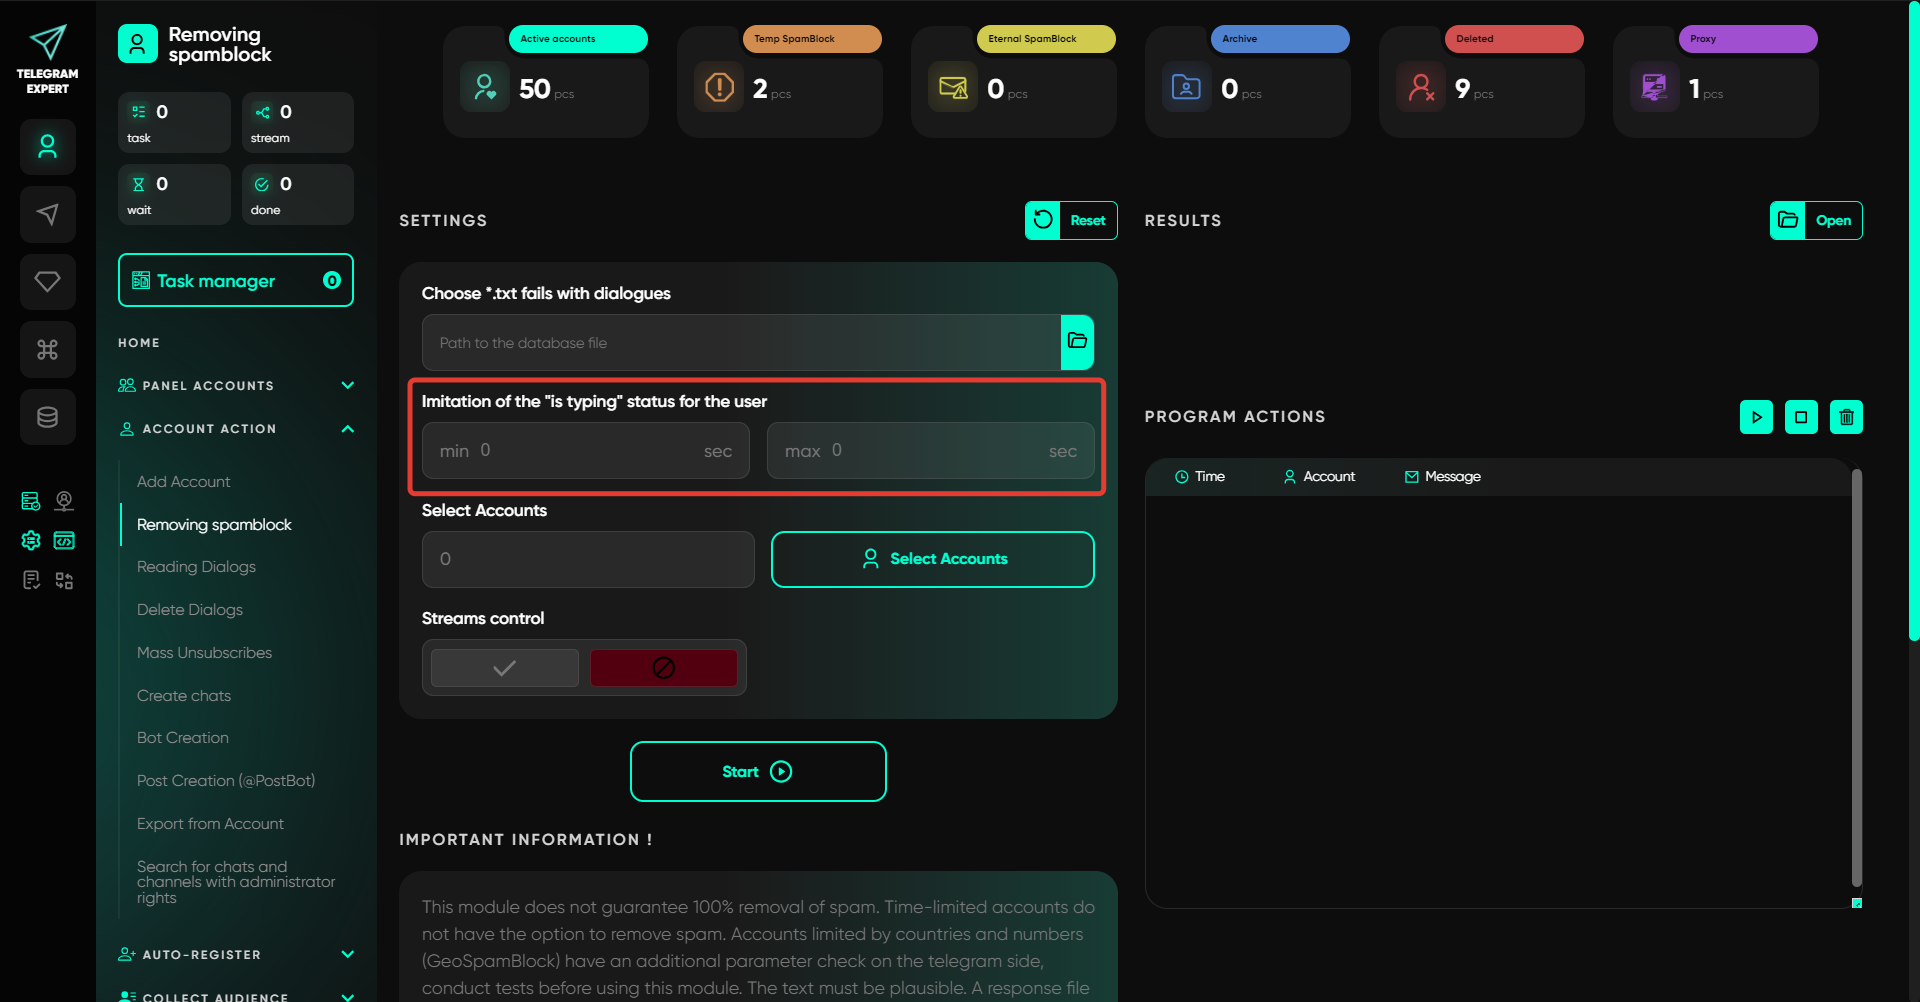The width and height of the screenshot is (1920, 1002).
Task: Click the paper plane icon in left sidebar
Action: [47, 214]
